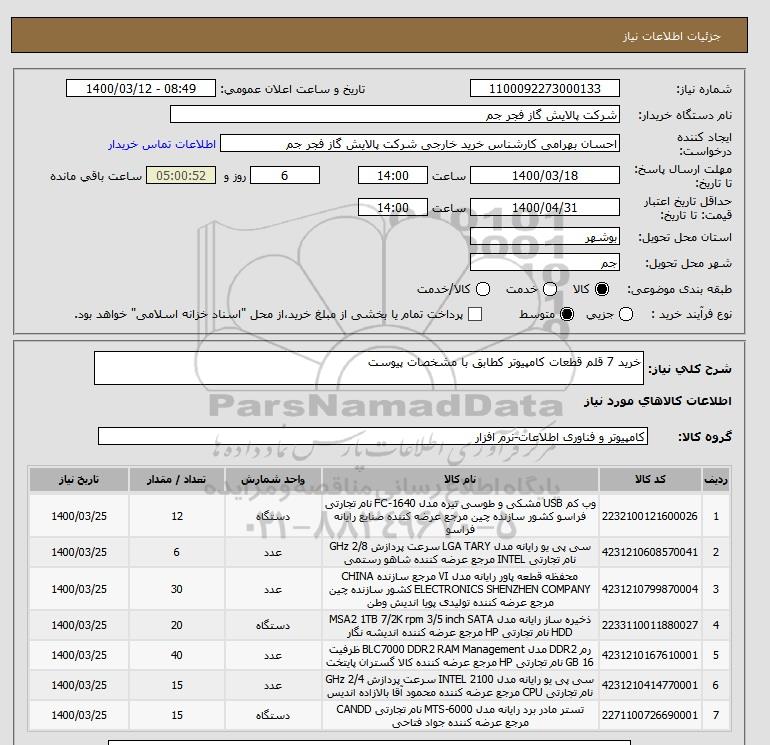Screen dimensions: 770x745
Task: Click the جزئیات اطلاعات نیاز page header
Action: click(671, 36)
